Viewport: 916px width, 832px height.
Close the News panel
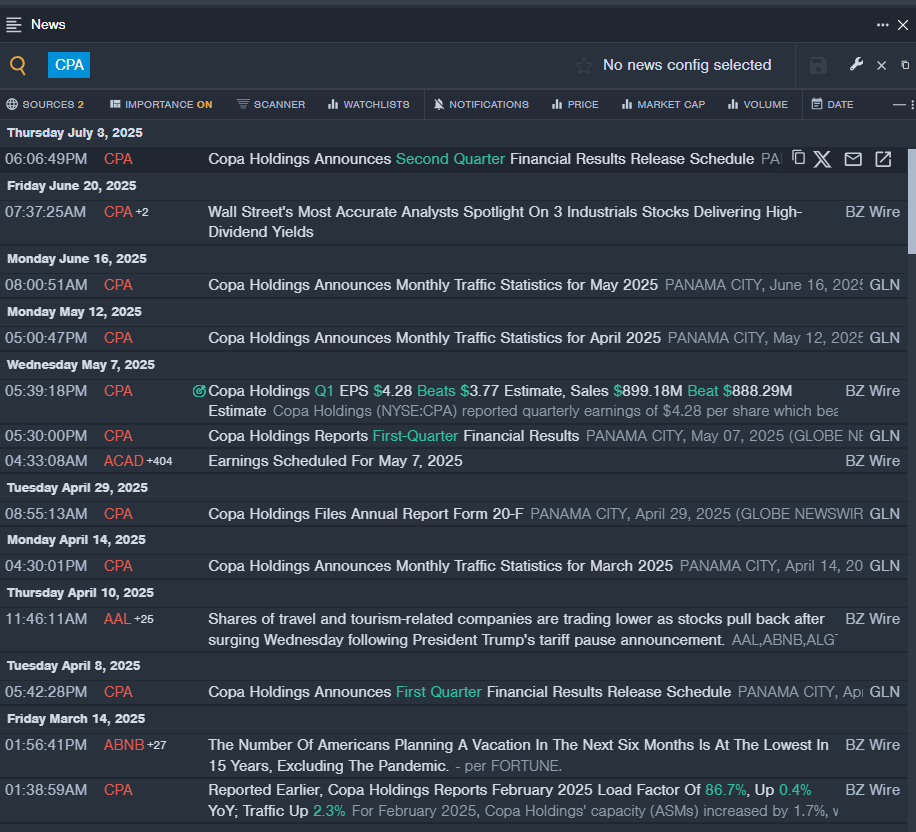[x=903, y=25]
